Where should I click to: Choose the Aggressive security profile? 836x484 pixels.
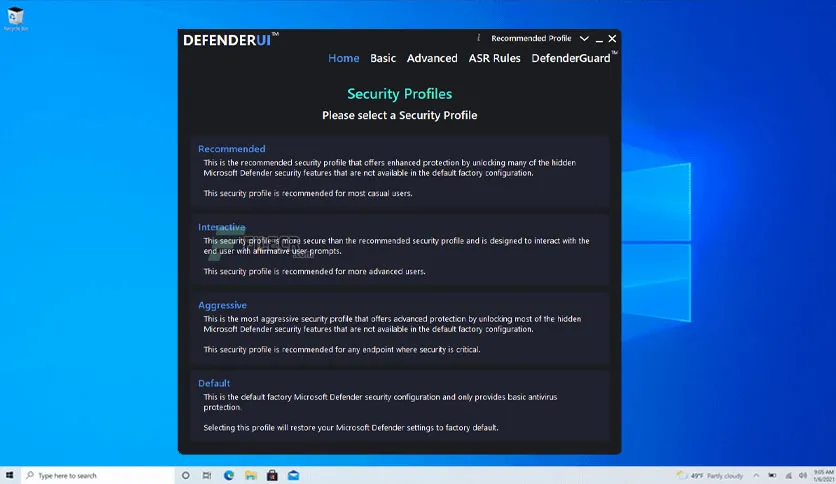tap(400, 327)
